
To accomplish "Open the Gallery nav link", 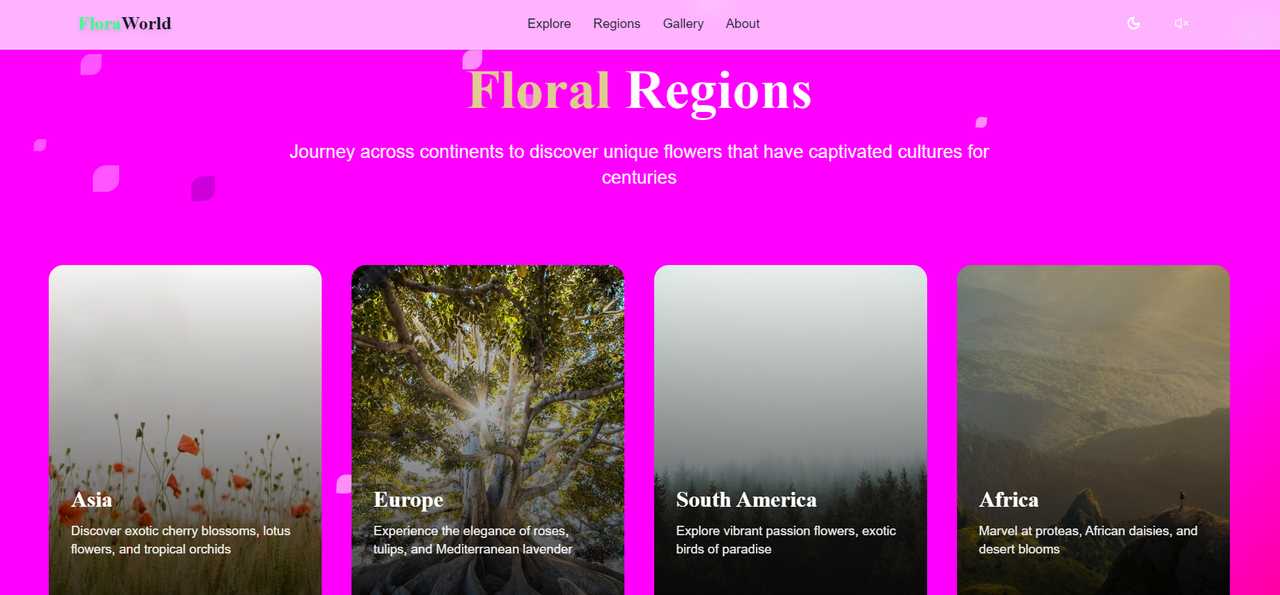I will tap(683, 24).
